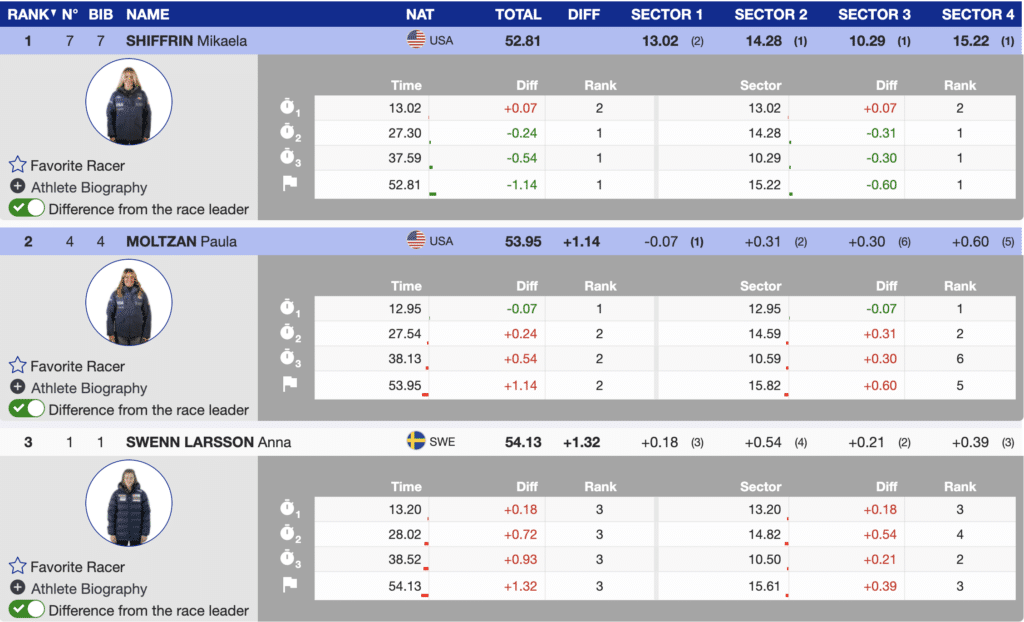
Task: Click the TOTAL column header
Action: click(x=518, y=14)
